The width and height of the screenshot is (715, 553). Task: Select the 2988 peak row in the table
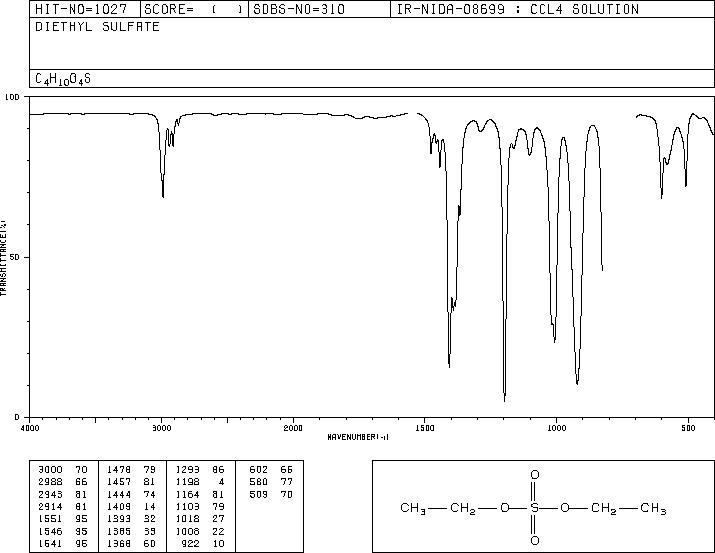point(63,482)
